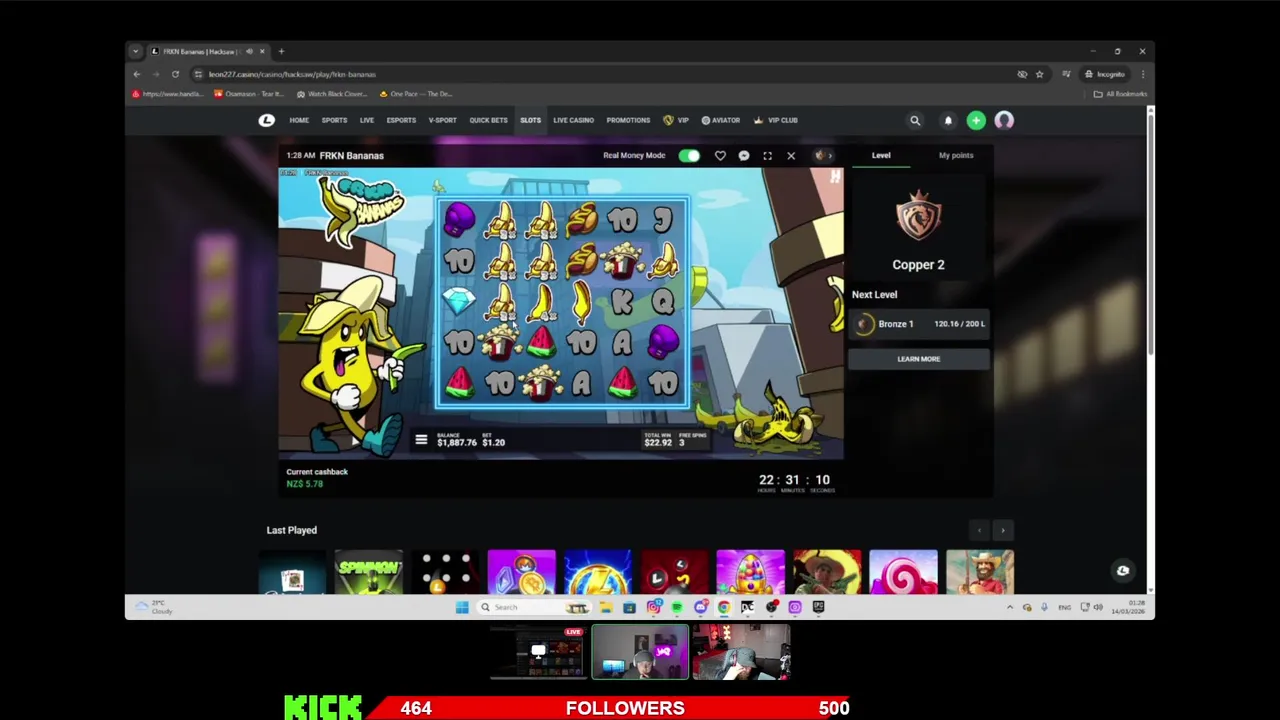Select the SLOTS menu item
This screenshot has width=1280, height=720.
click(530, 120)
